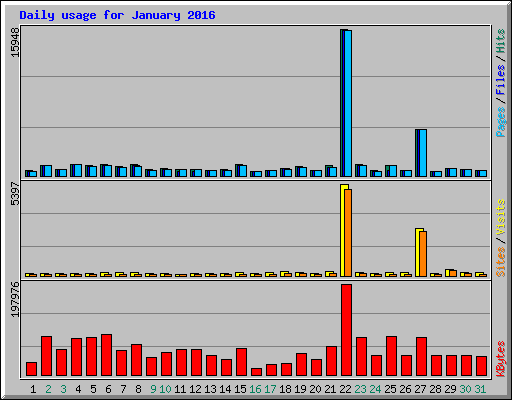Screen dimensions: 512x400
Task: Select the 197976 y-axis value
Action: coord(15,300)
